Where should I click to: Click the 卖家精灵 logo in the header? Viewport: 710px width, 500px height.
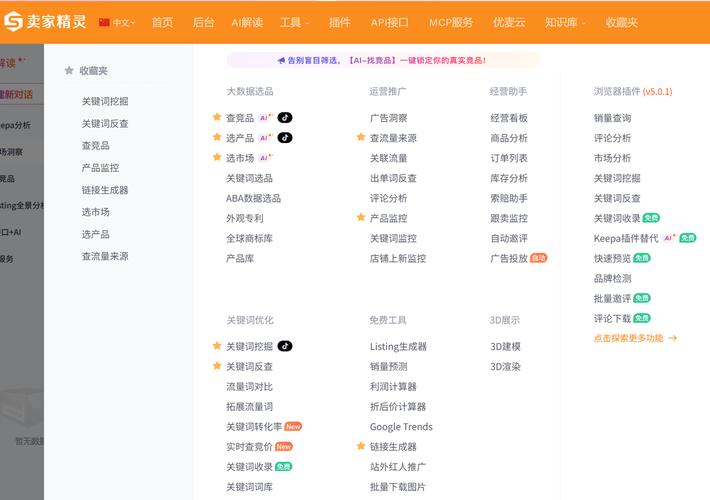point(45,21)
